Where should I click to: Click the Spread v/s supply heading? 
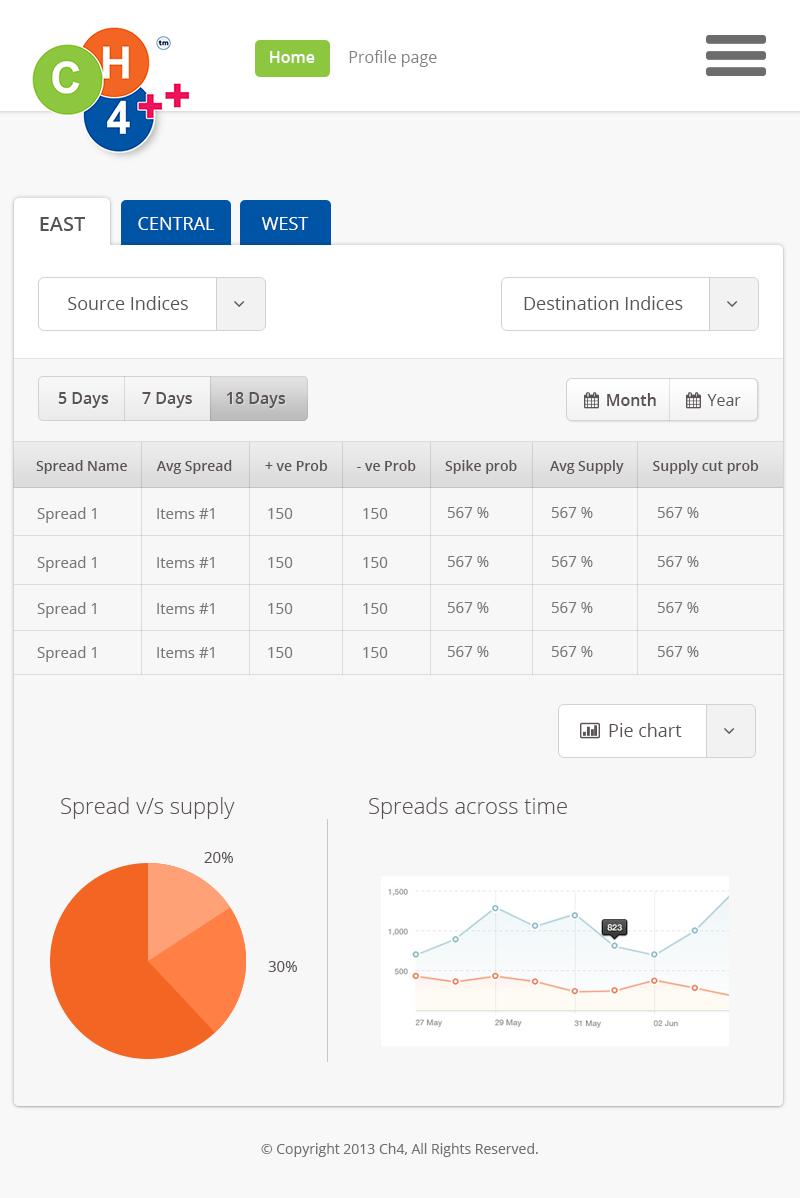click(x=147, y=807)
